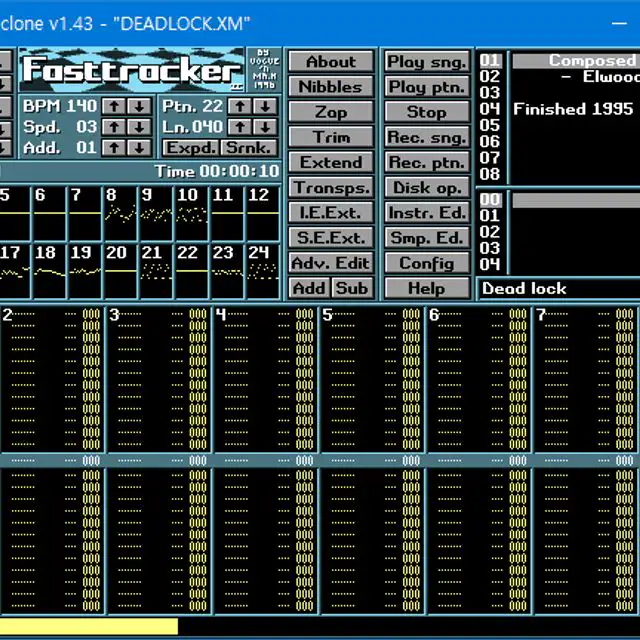The image size is (640, 640).
Task: Click the Add channels button
Action: click(x=309, y=288)
